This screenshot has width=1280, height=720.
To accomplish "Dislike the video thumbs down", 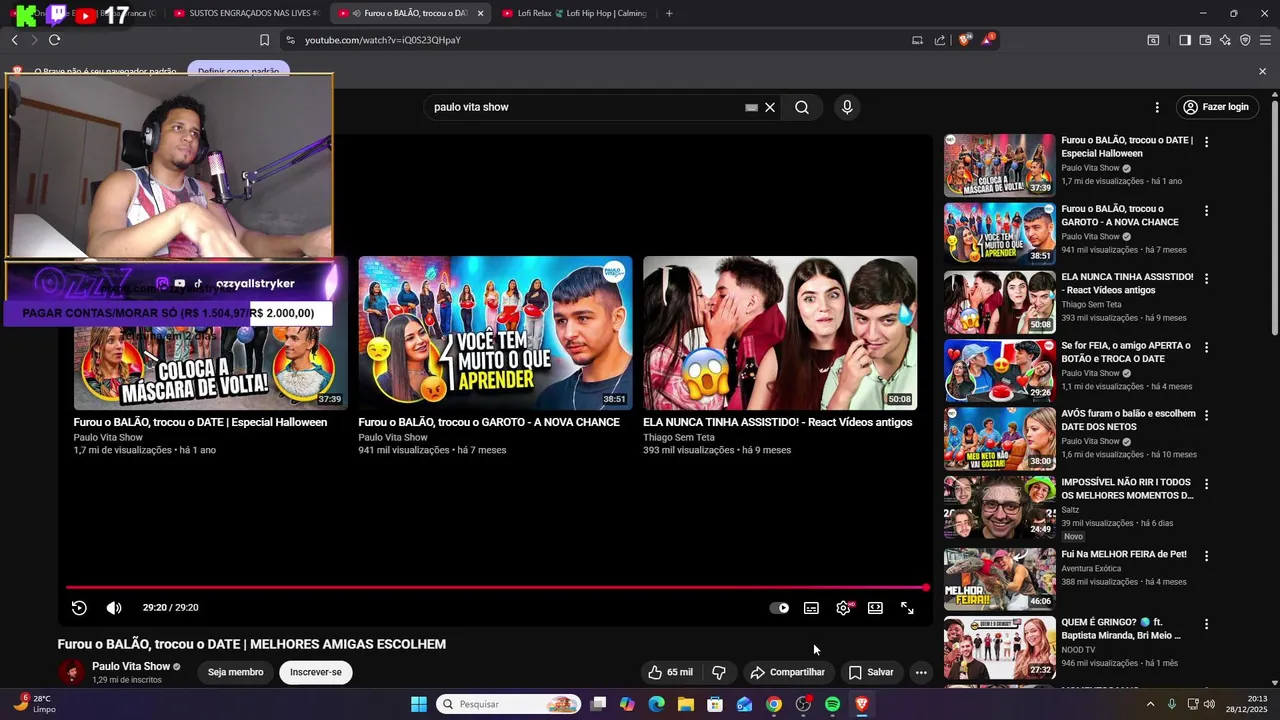I will tap(718, 672).
